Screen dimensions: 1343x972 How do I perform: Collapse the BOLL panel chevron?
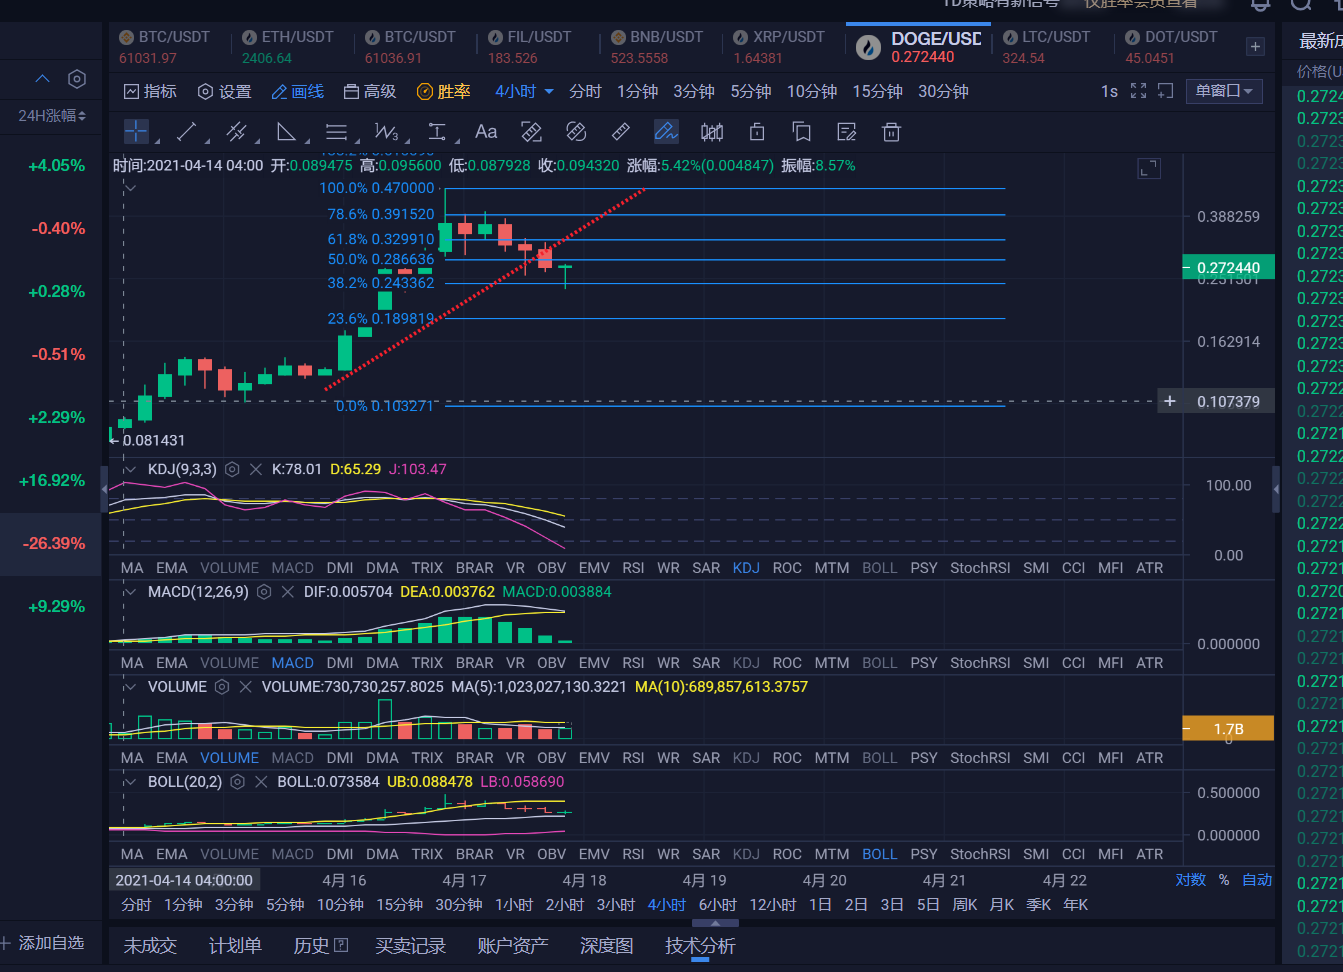[130, 782]
